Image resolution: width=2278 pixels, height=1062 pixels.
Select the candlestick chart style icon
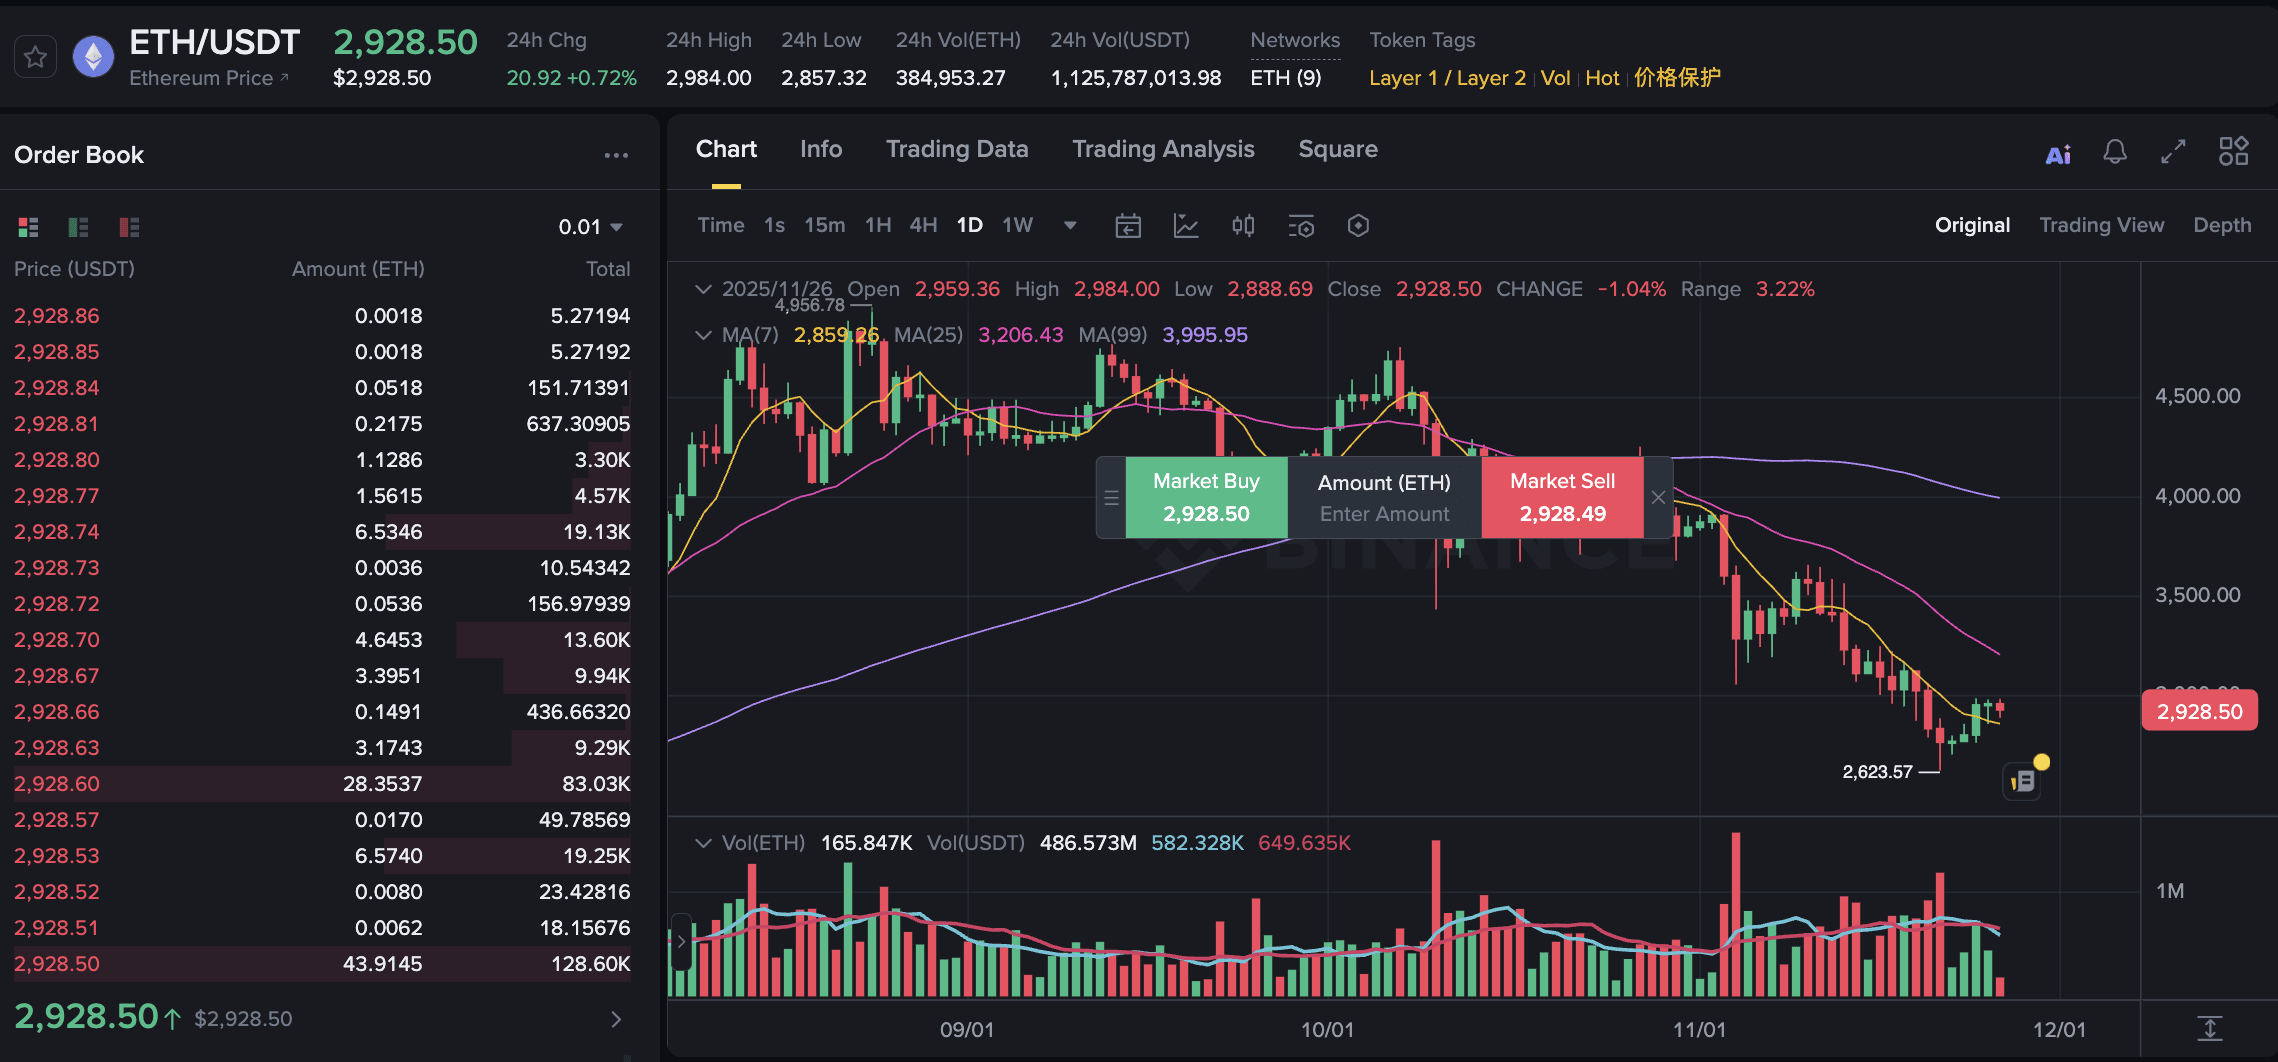pos(1243,226)
